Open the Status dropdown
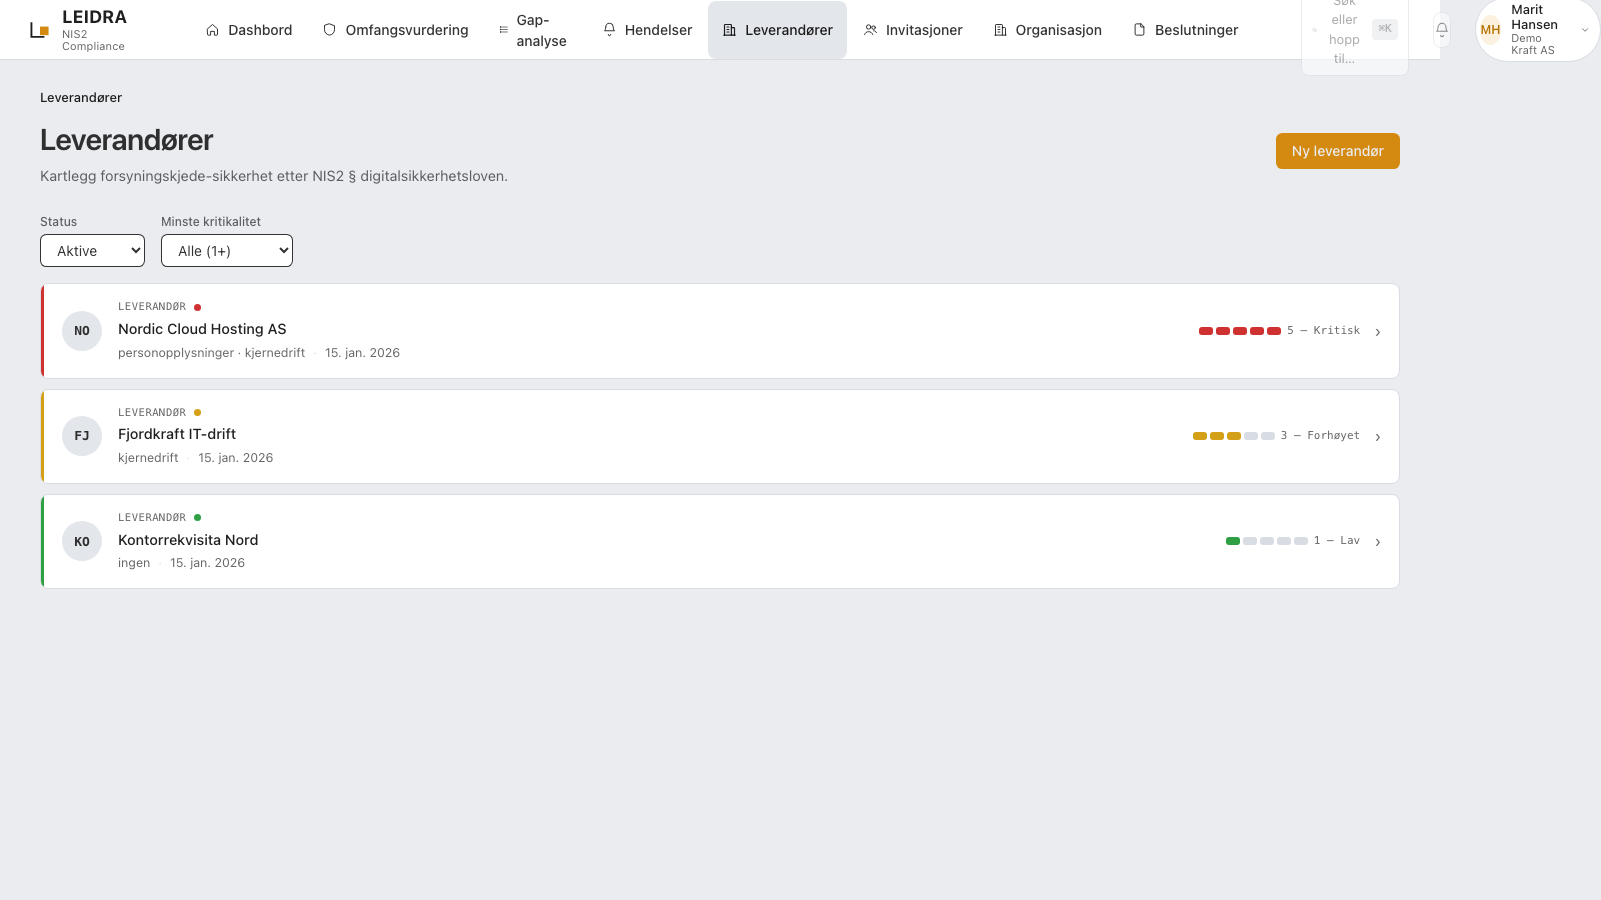1601x900 pixels. pos(92,251)
